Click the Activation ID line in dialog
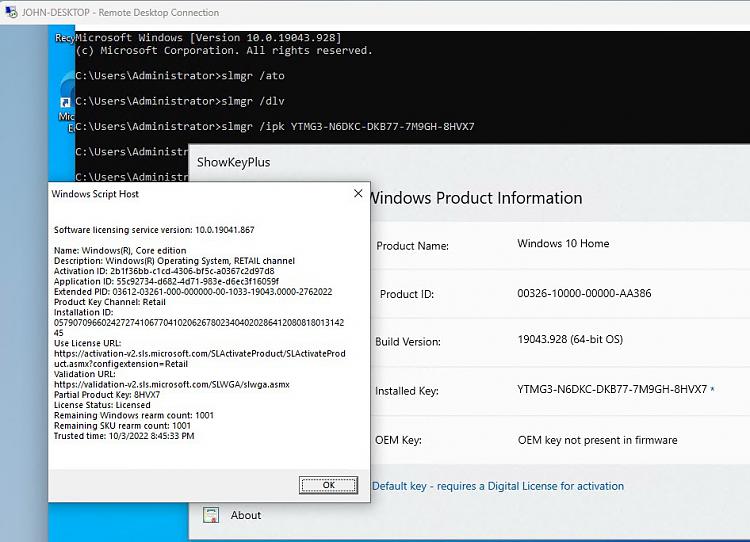This screenshot has height=542, width=750. point(164,271)
